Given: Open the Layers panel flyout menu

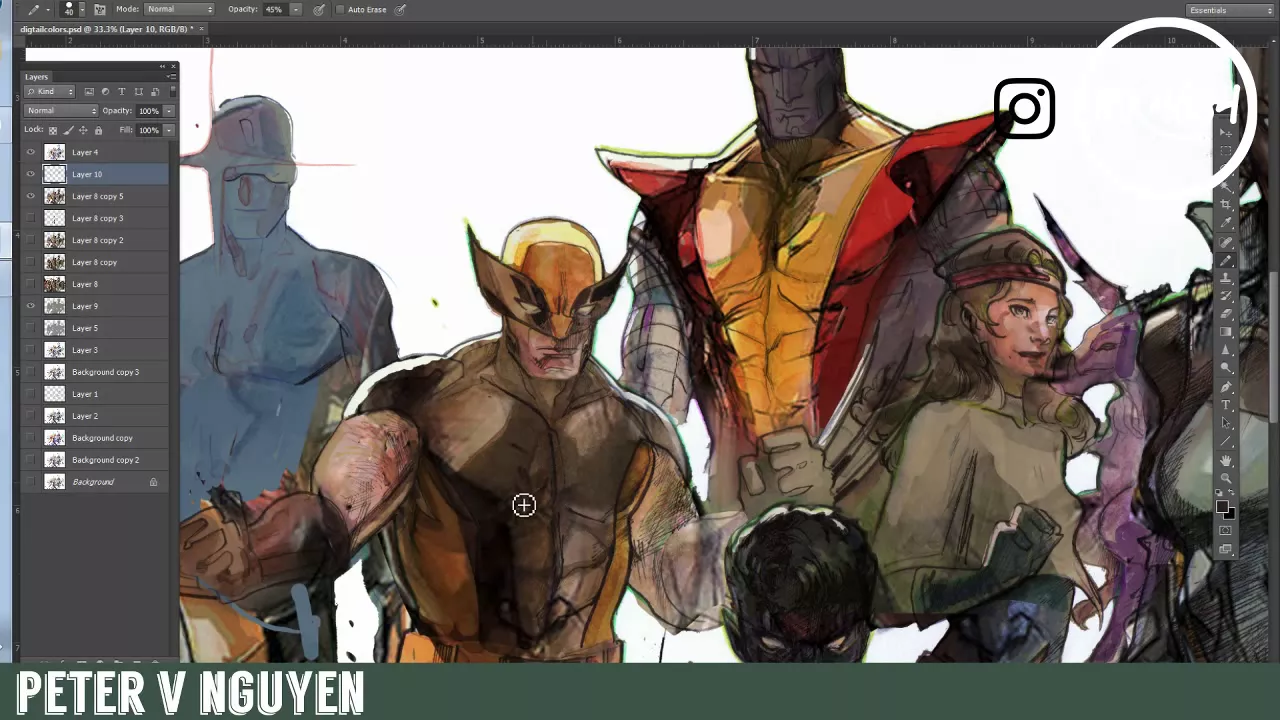Looking at the screenshot, I should pyautogui.click(x=172, y=76).
